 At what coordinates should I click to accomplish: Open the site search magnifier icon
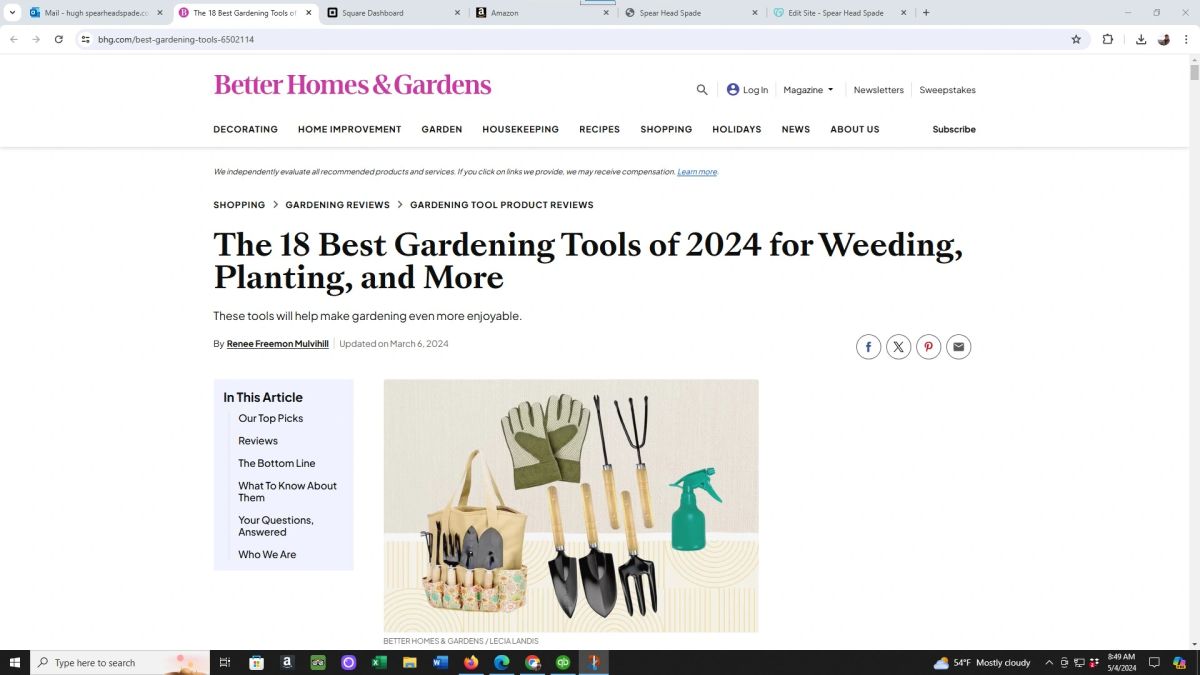(x=702, y=90)
